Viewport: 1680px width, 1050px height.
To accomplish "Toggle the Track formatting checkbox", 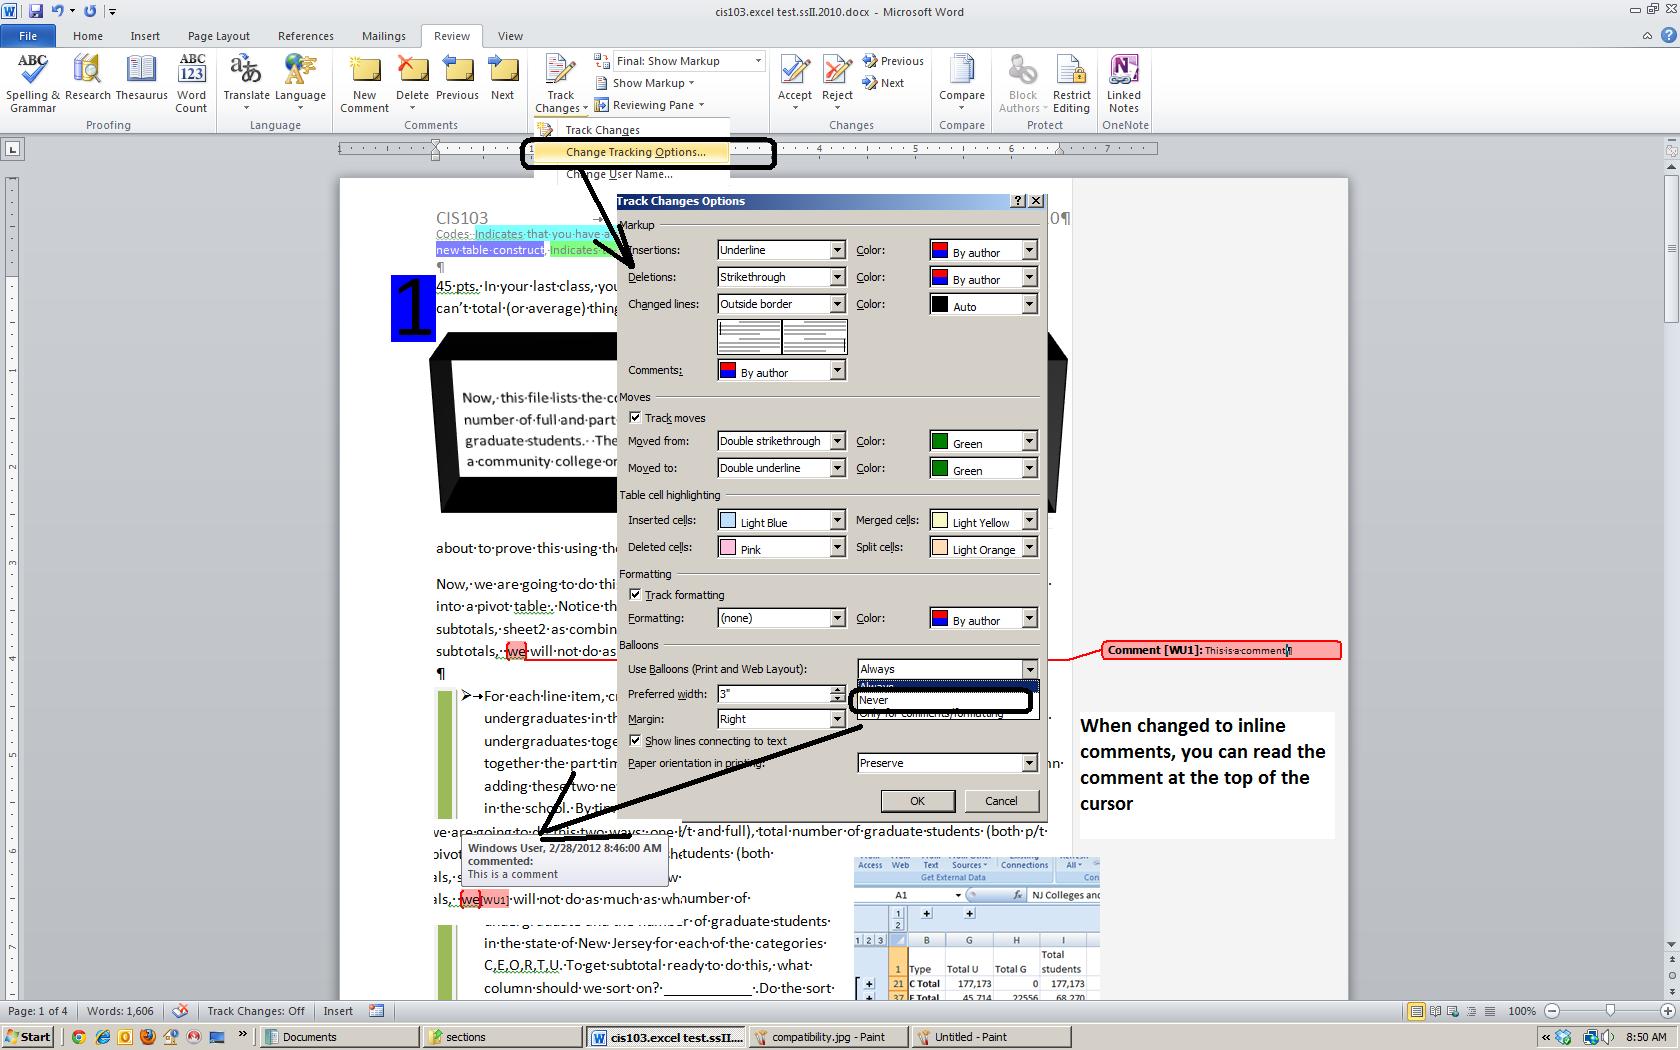I will (635, 595).
